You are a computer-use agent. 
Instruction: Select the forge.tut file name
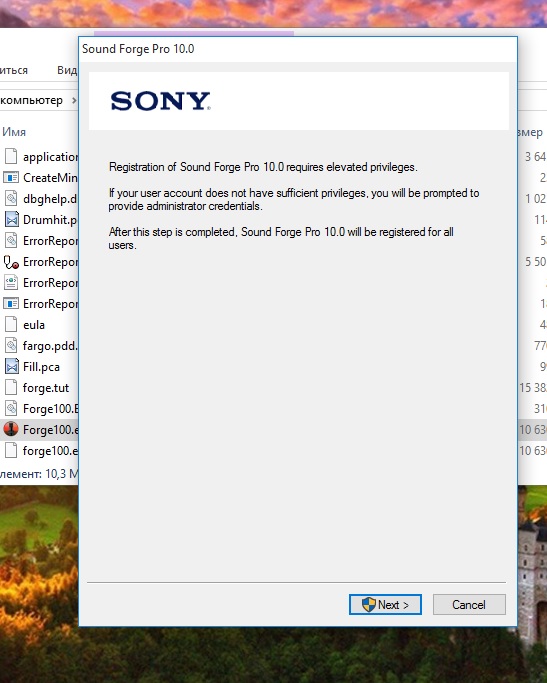[x=46, y=388]
